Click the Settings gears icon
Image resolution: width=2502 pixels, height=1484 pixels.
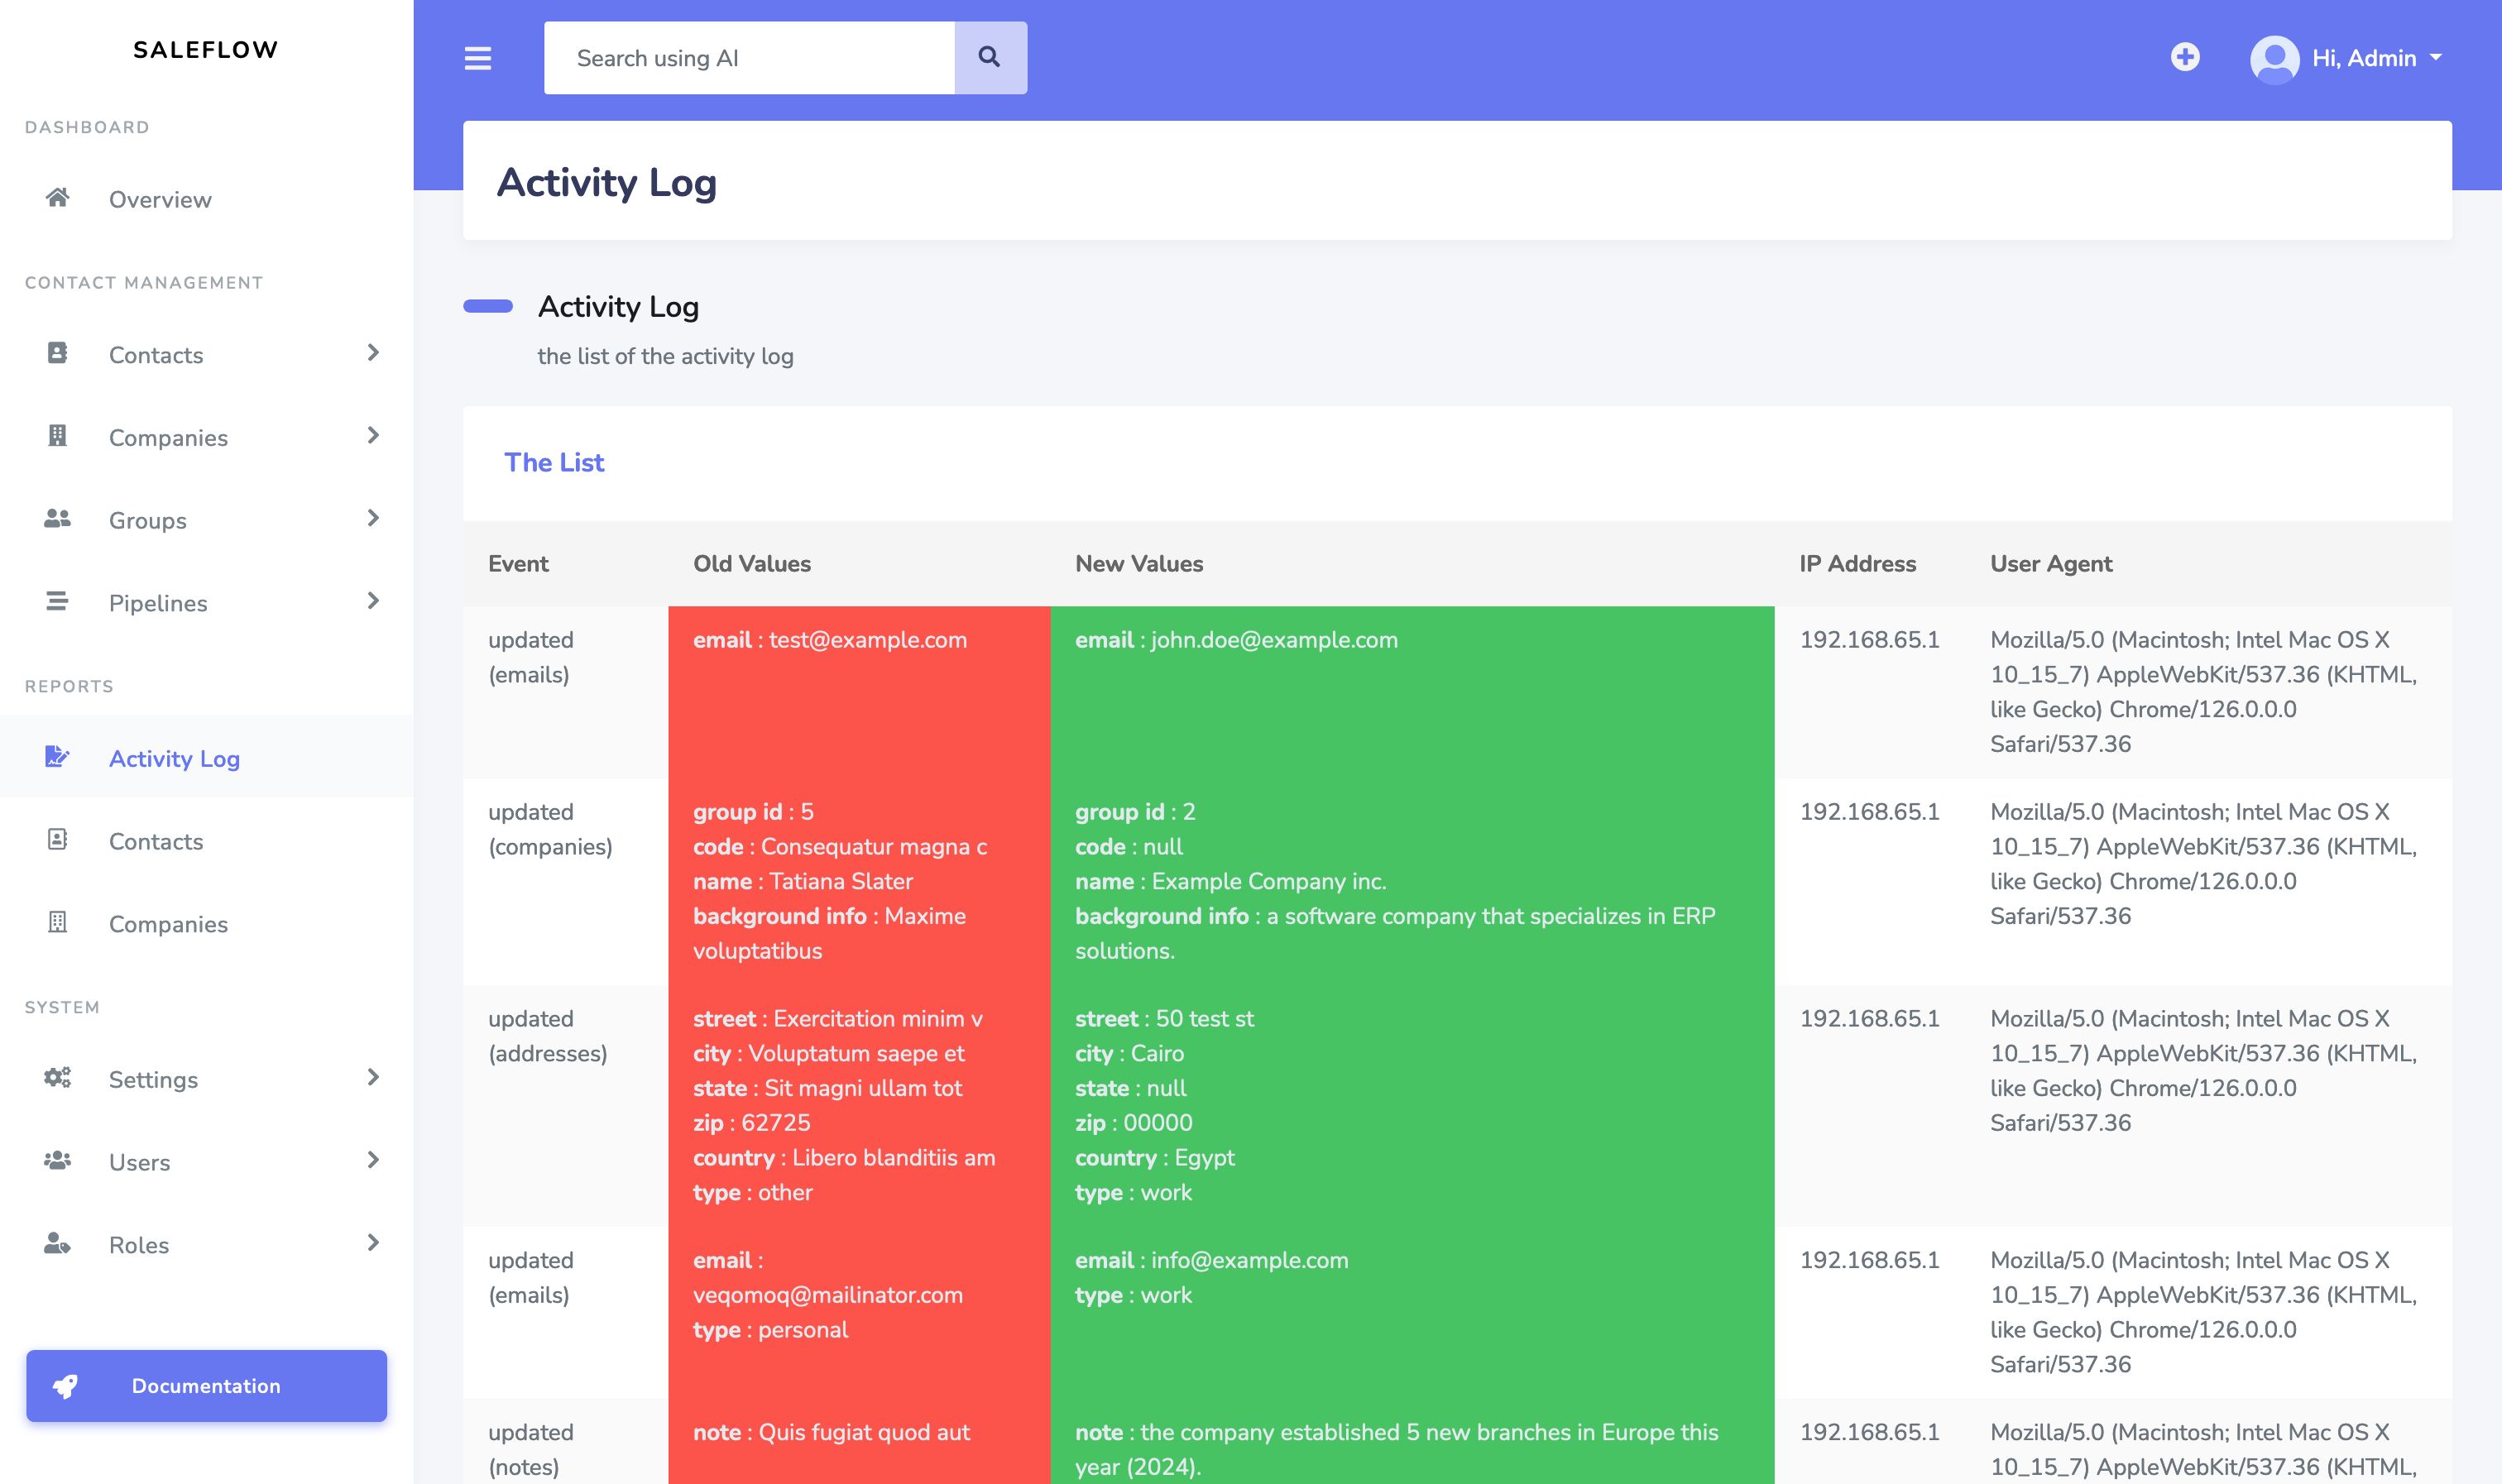pos(57,1078)
